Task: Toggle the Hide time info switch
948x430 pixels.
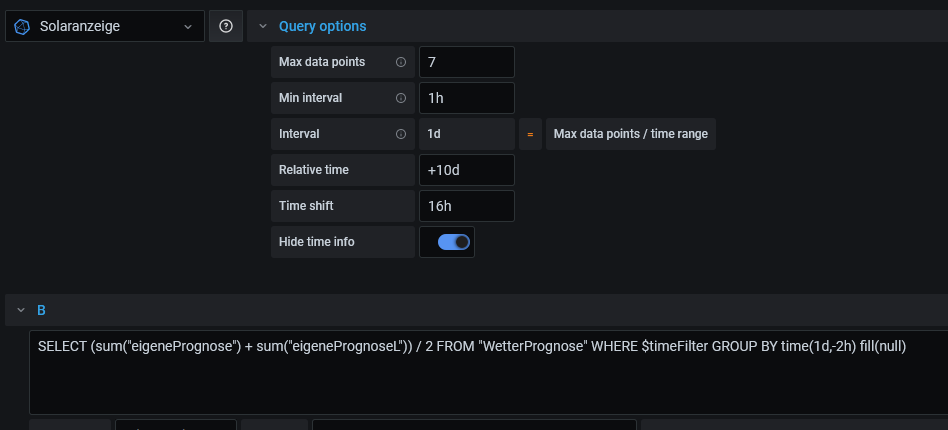Action: coord(454,242)
